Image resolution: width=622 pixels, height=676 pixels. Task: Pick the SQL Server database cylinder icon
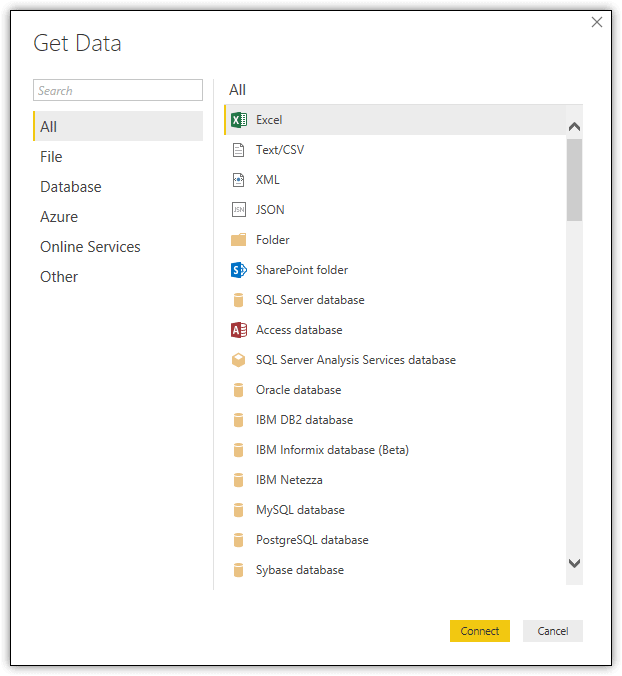238,300
